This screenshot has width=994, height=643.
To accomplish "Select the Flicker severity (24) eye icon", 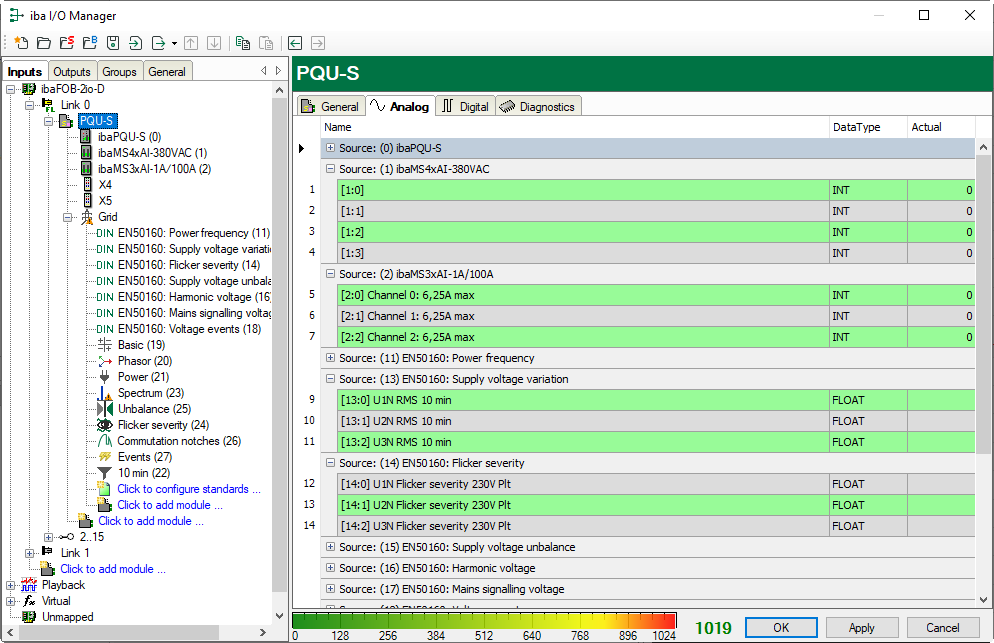I will [x=105, y=425].
